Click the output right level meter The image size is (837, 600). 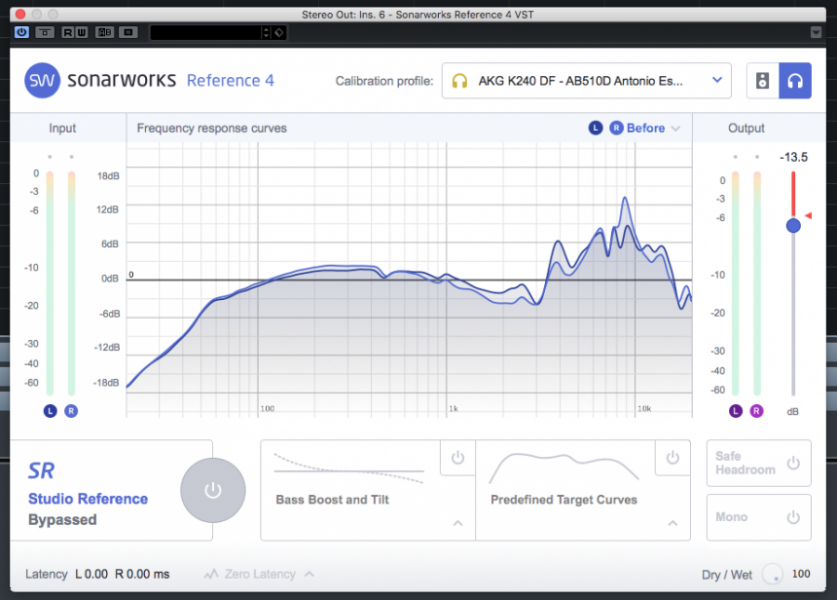[x=756, y=283]
